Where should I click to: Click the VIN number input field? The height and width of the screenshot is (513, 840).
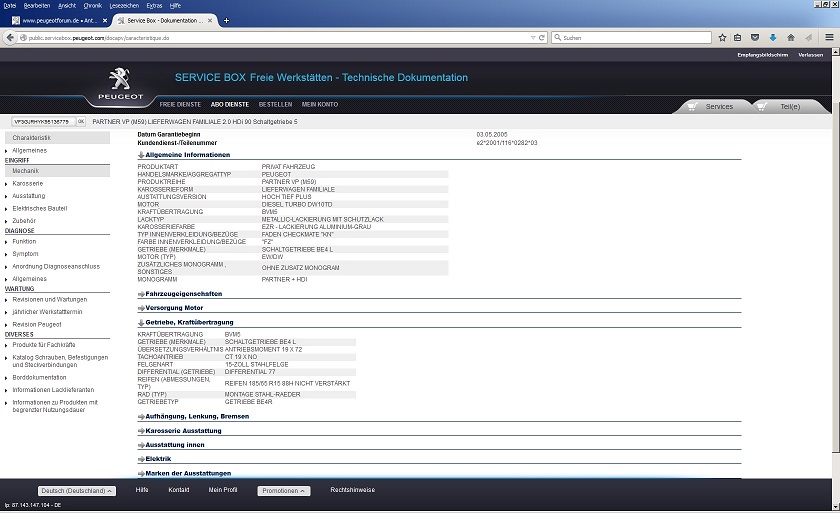[40, 121]
